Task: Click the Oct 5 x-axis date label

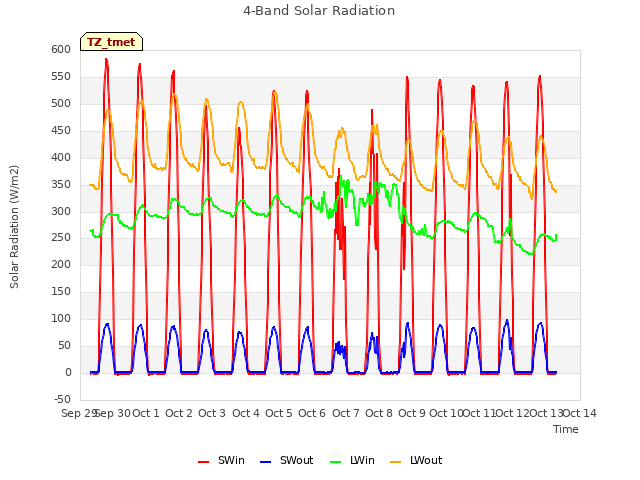Action: [279, 413]
